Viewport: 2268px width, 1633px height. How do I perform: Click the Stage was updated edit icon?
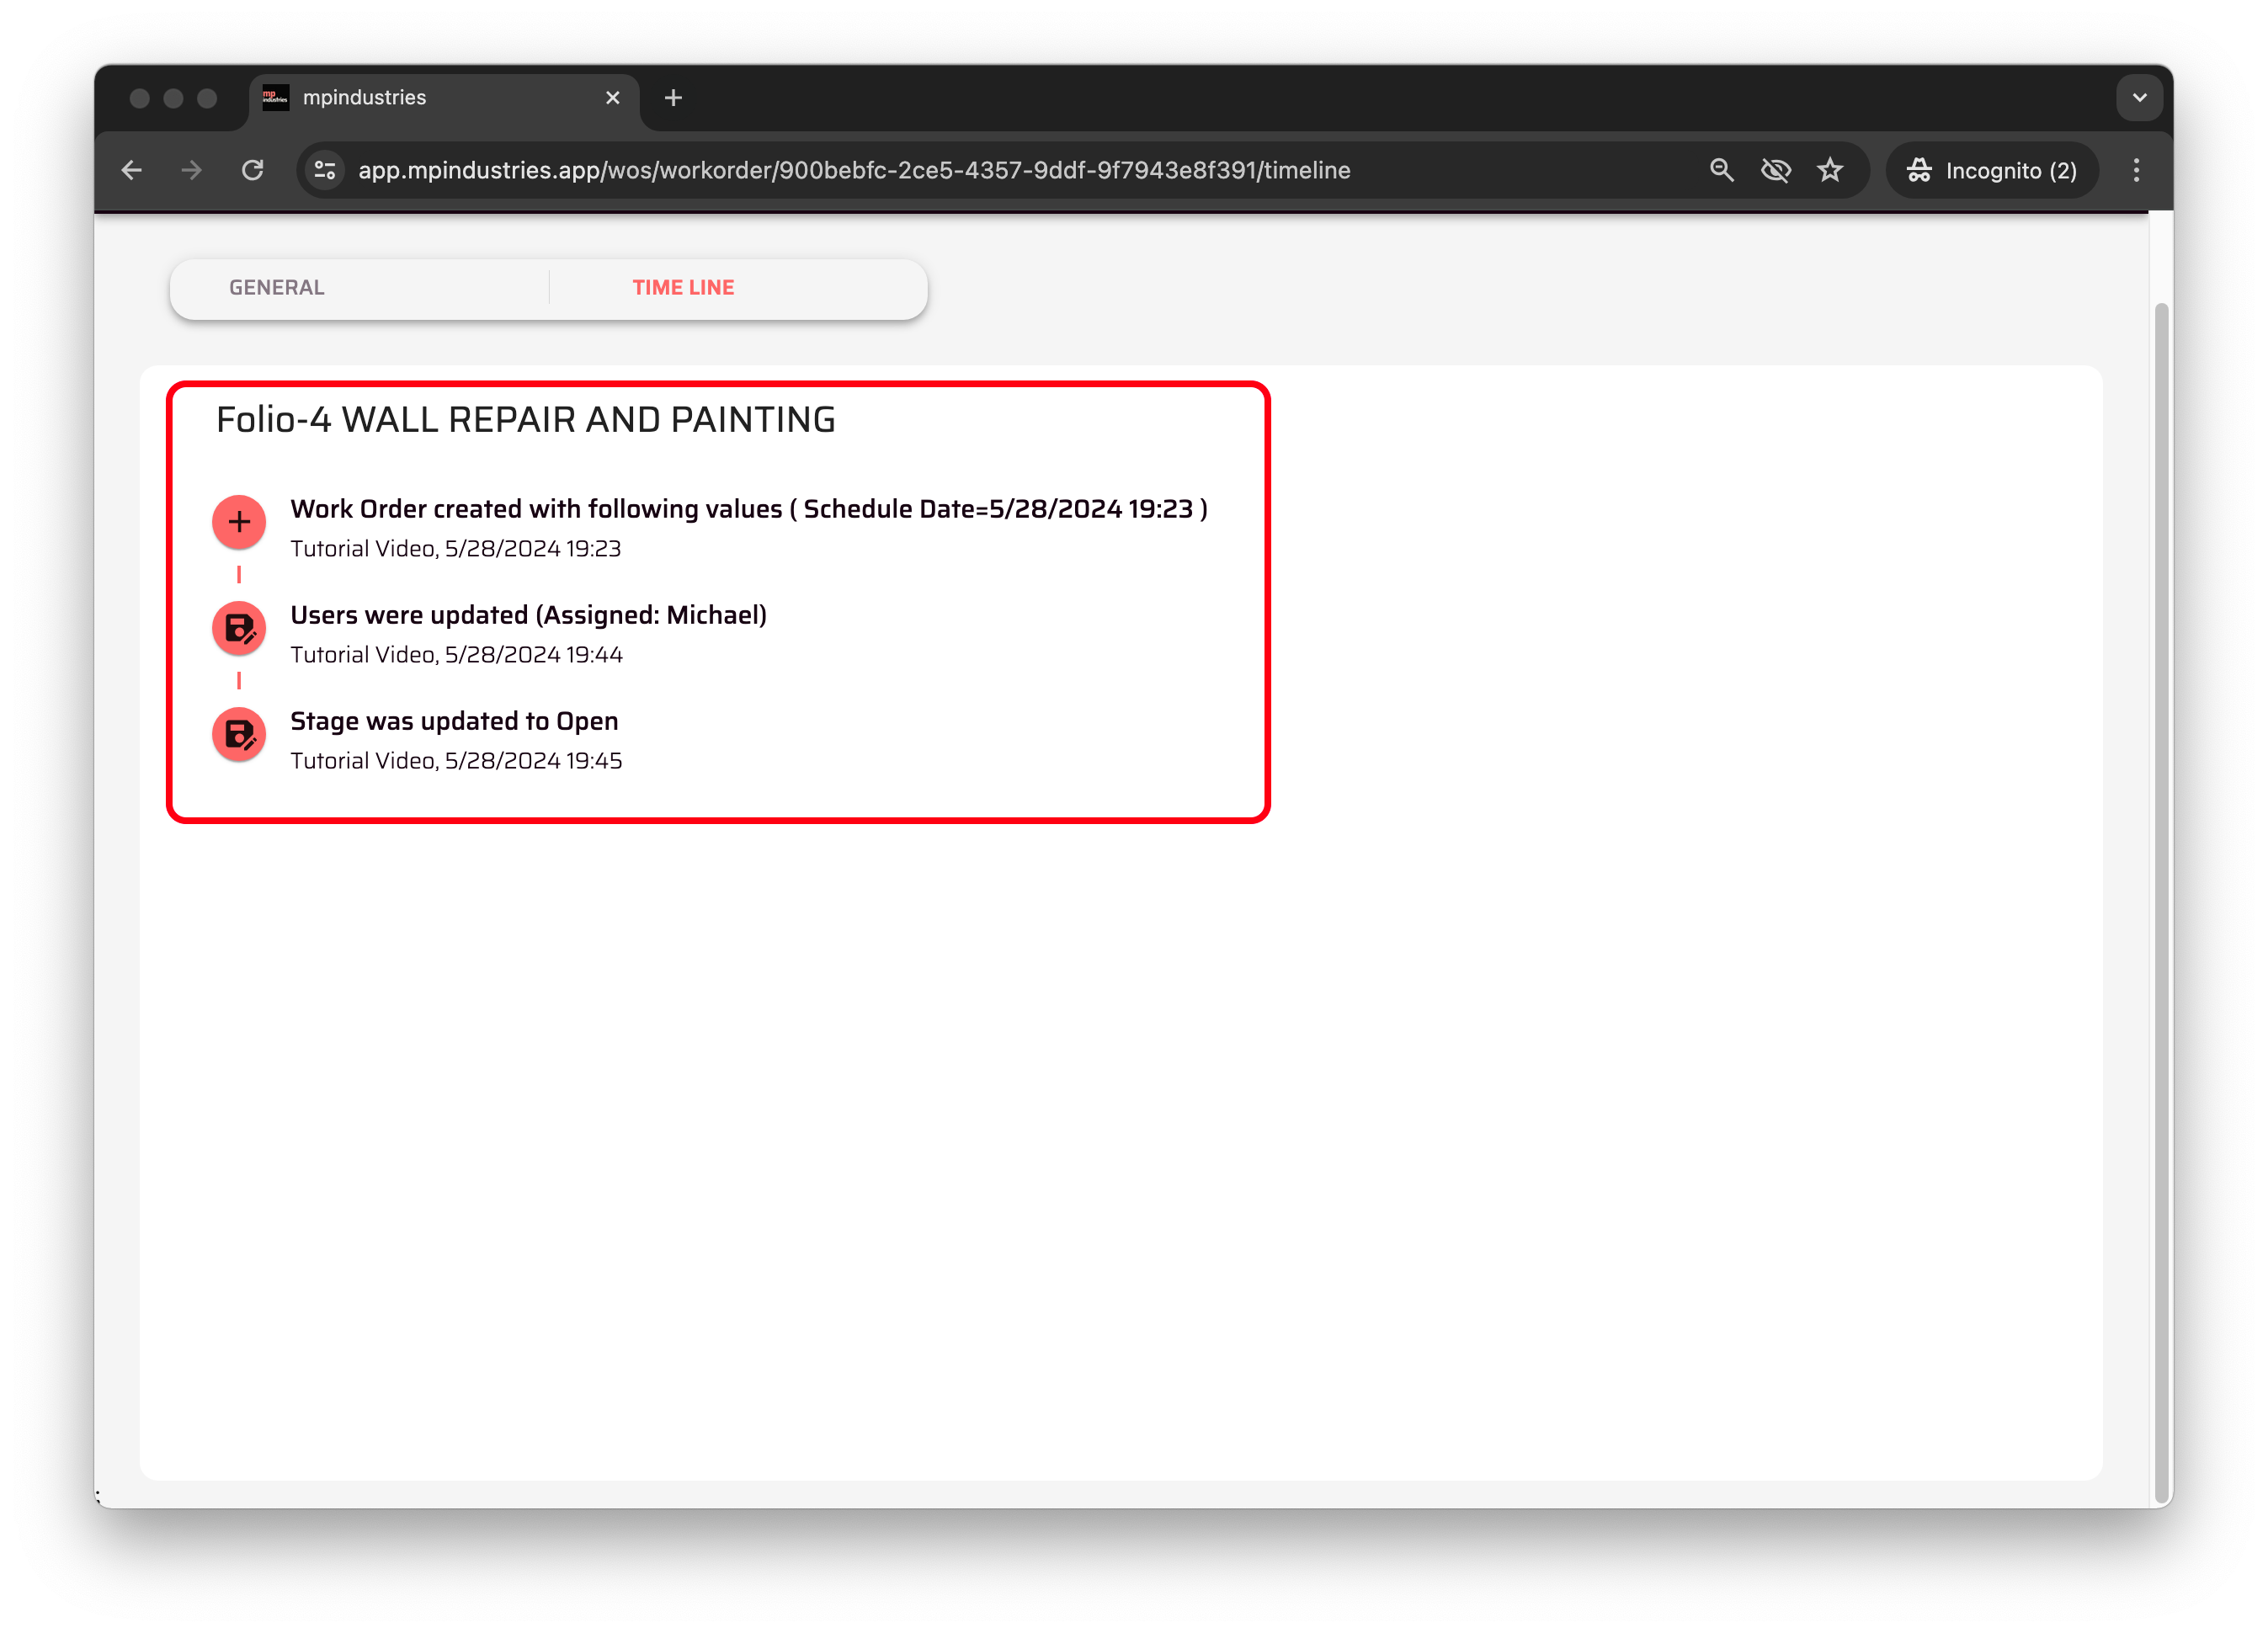click(238, 735)
